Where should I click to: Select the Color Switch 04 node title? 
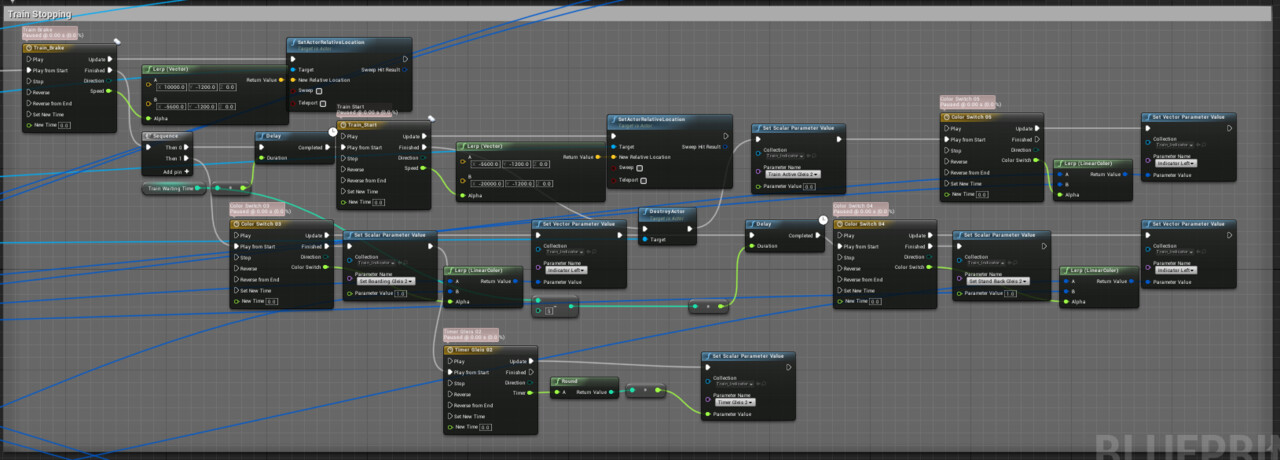[x=863, y=224]
